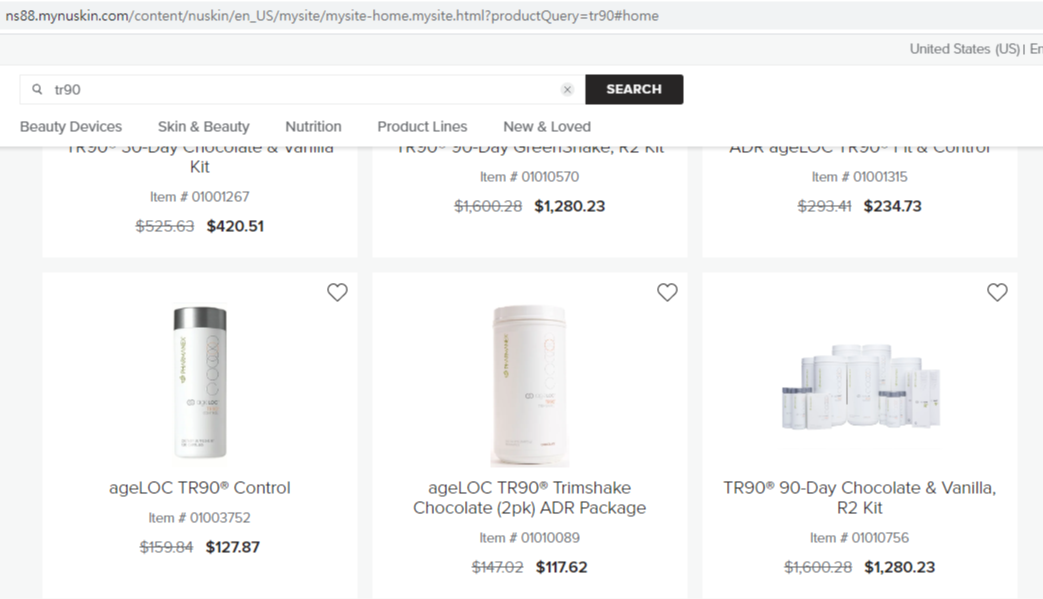Click Item # 01010756 text
The width and height of the screenshot is (1043, 599).
859,537
